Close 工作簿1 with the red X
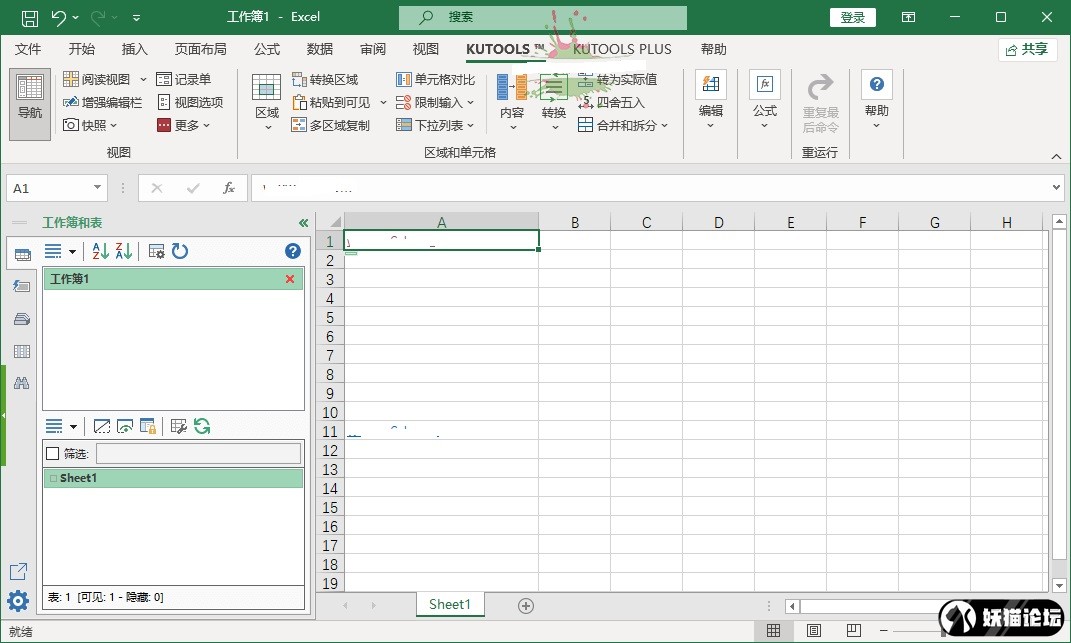 [x=290, y=279]
